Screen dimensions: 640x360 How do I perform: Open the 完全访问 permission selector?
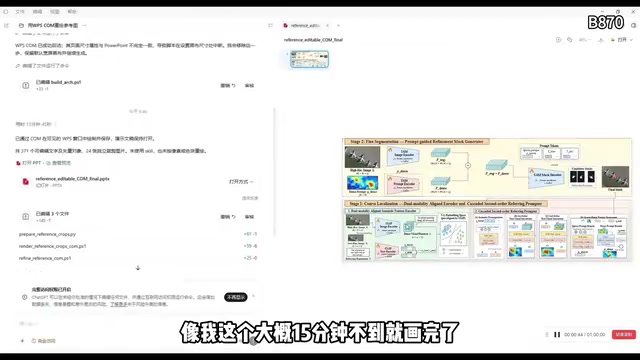(x=44, y=341)
